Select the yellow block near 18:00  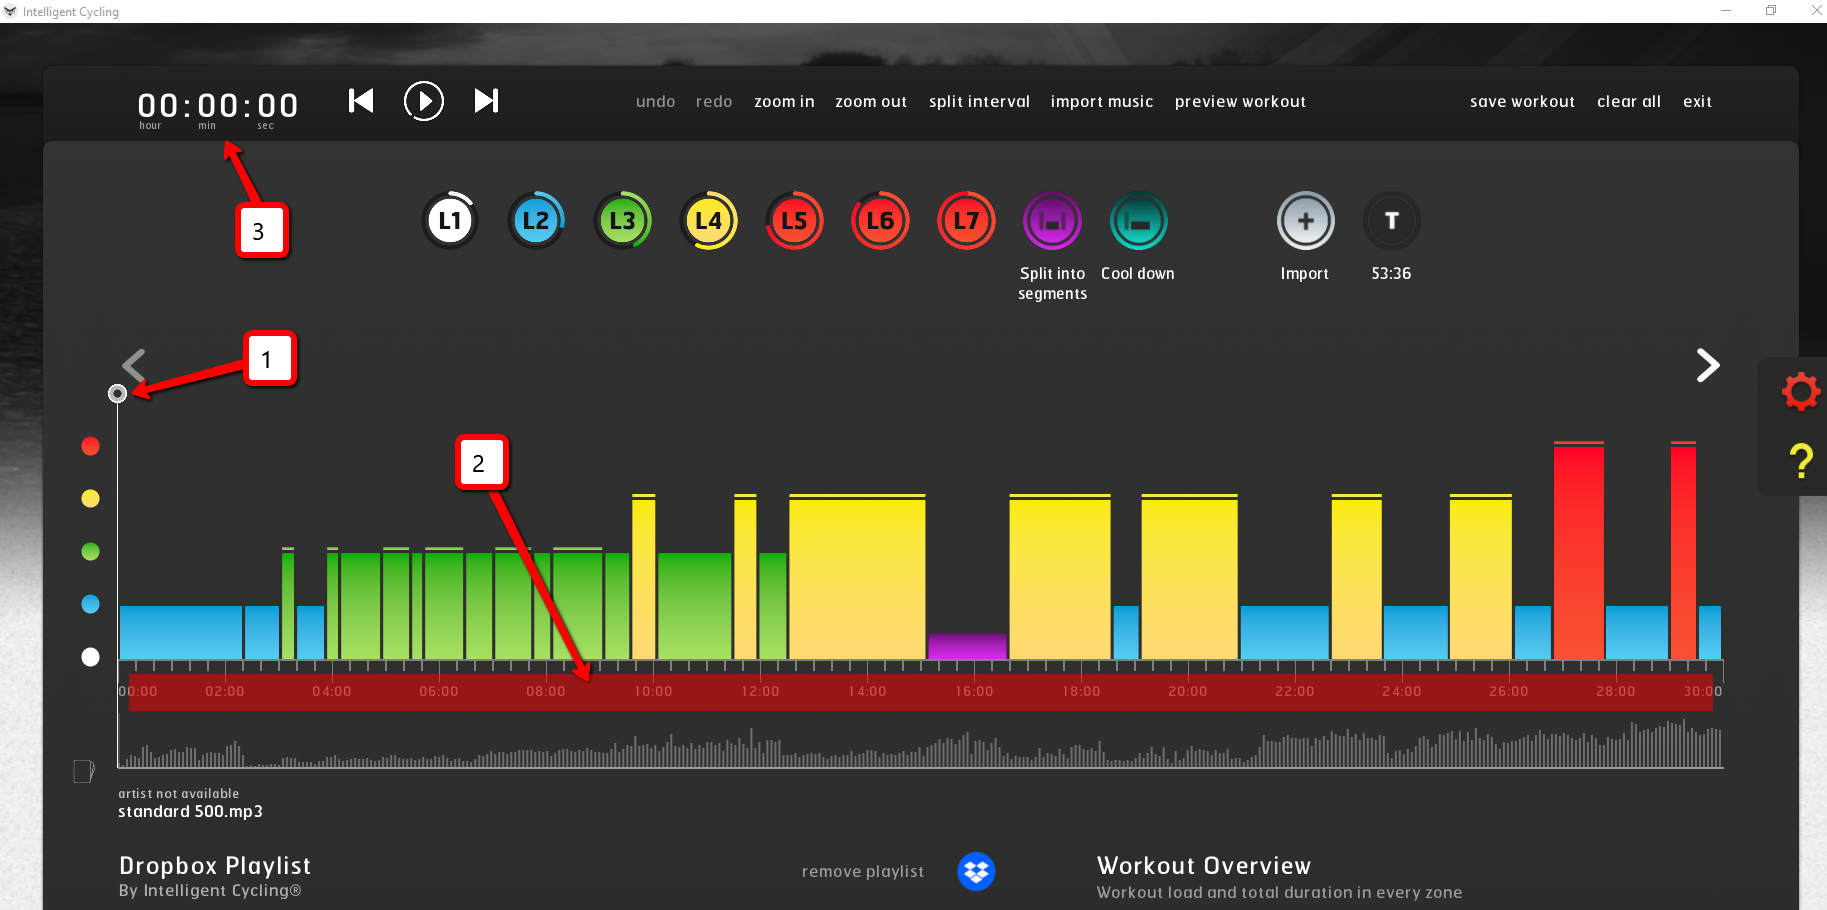click(1060, 577)
